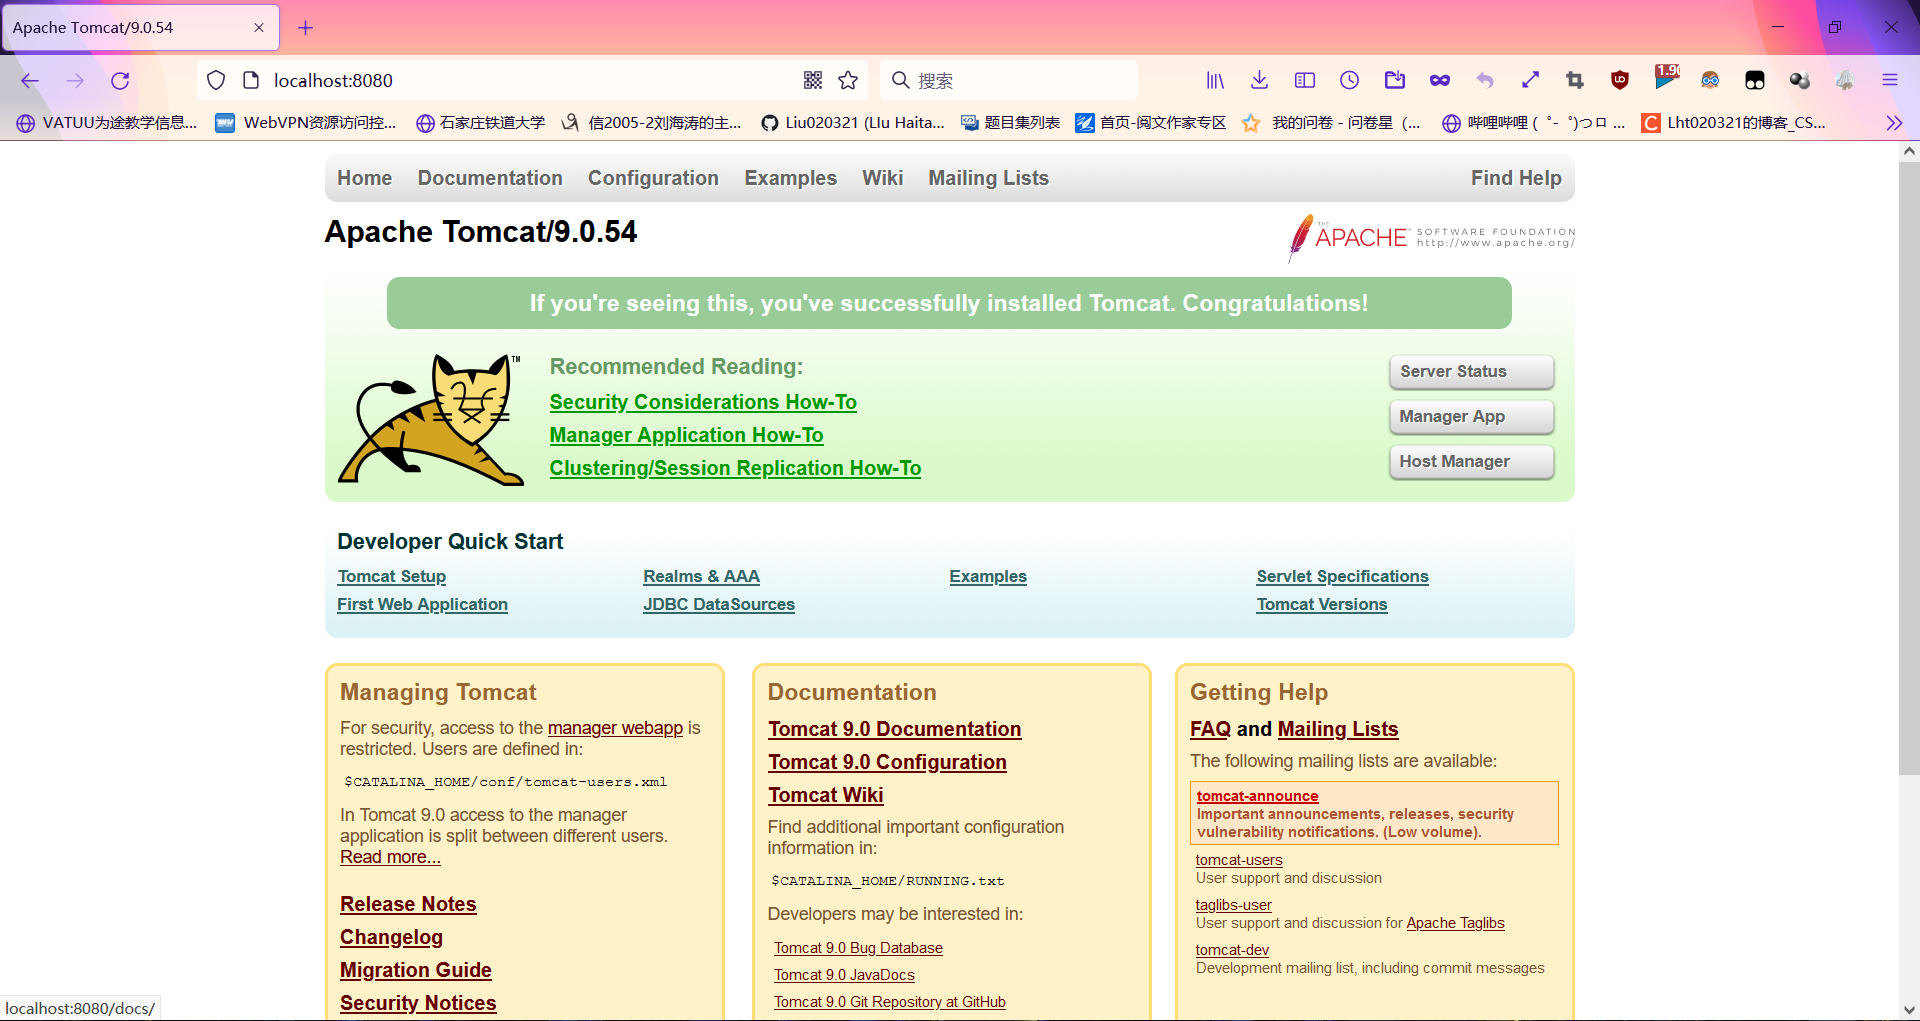Open the VATUU bookmark
The width and height of the screenshot is (1920, 1021).
coord(107,123)
